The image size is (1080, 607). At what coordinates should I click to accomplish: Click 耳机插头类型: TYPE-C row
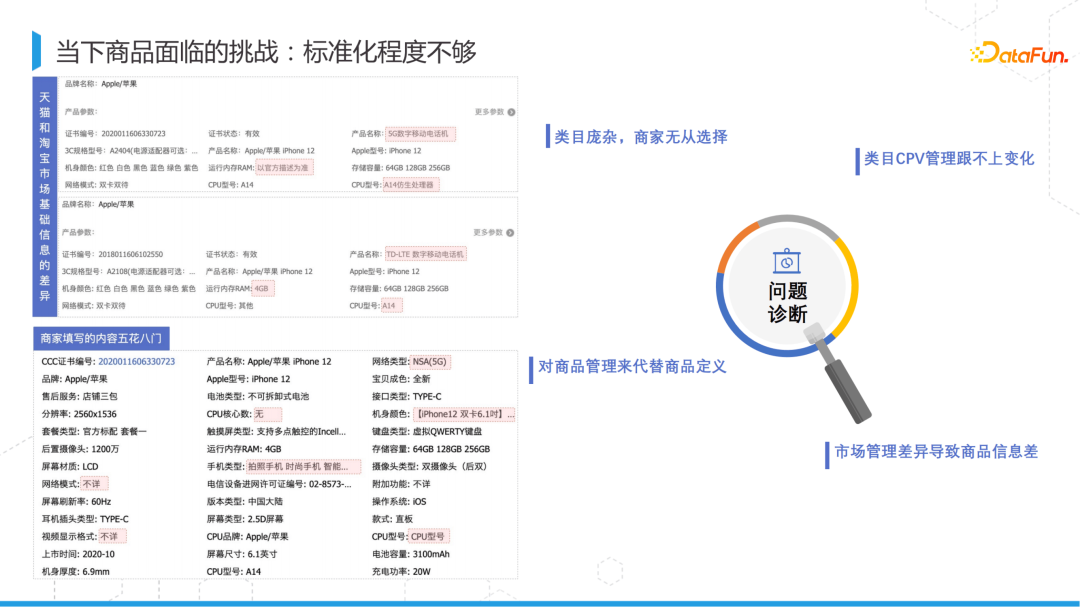(85, 519)
